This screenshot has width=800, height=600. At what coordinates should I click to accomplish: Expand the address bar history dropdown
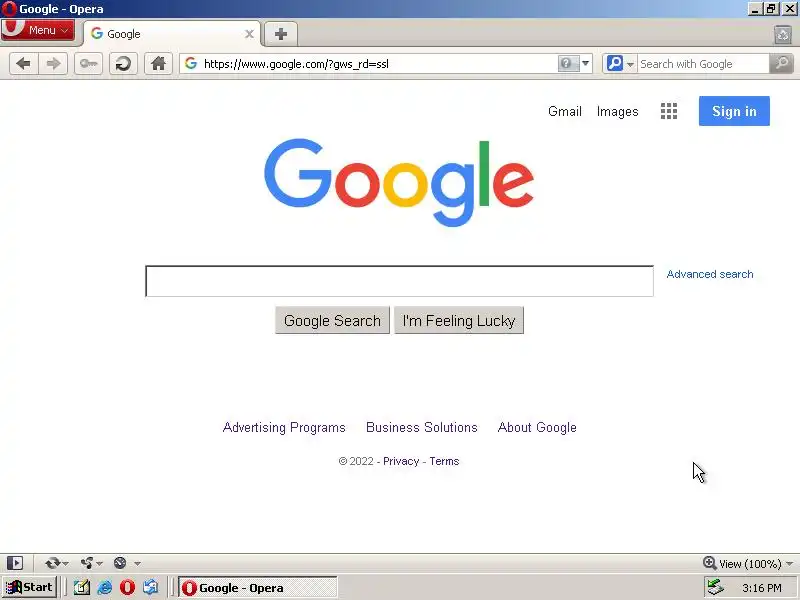point(585,64)
